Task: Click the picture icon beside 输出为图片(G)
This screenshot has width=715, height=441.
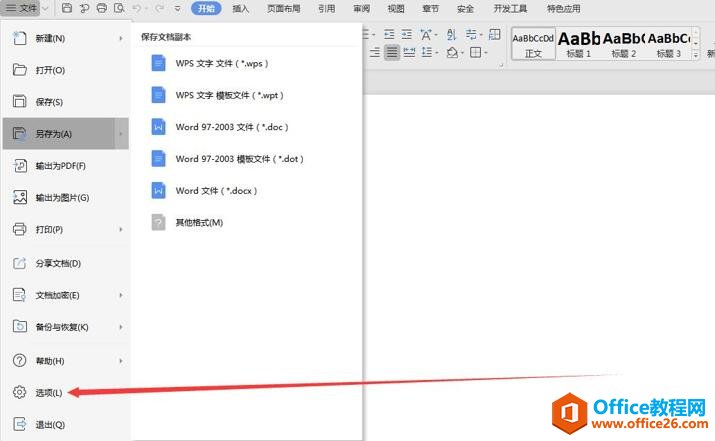Action: 20,197
